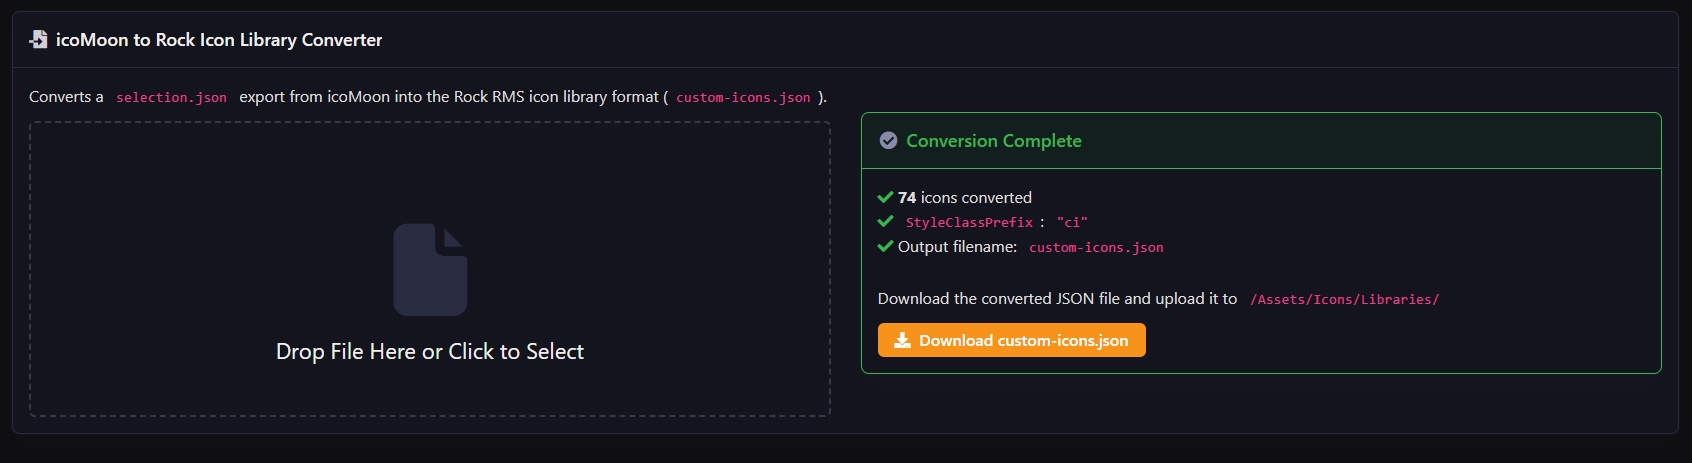Click the file import icon beside the converter title
Image resolution: width=1692 pixels, height=463 pixels.
pos(38,40)
